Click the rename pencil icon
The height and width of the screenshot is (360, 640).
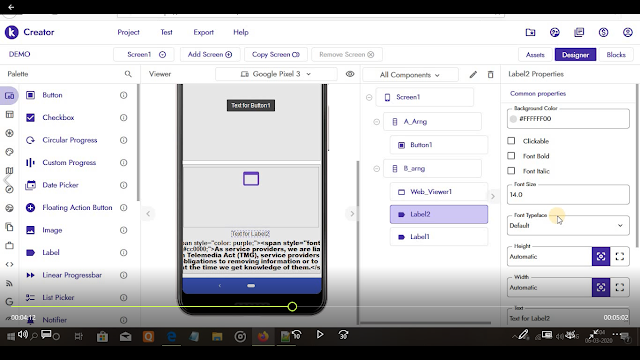click(x=473, y=74)
